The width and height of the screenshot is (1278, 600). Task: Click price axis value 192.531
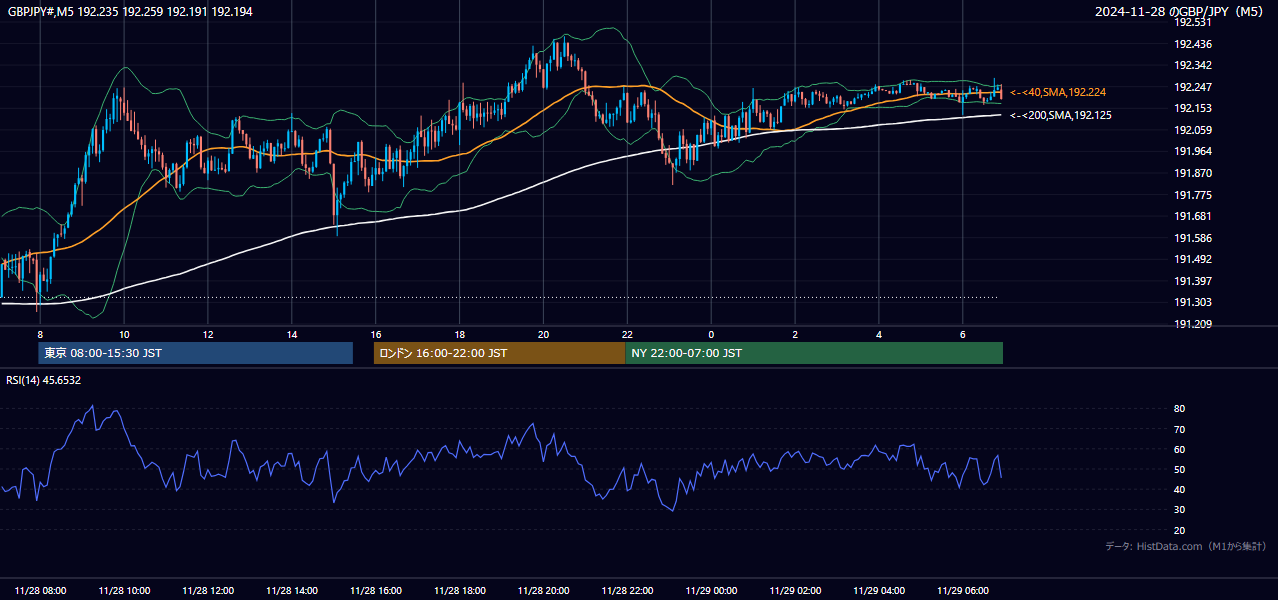click(x=1193, y=22)
